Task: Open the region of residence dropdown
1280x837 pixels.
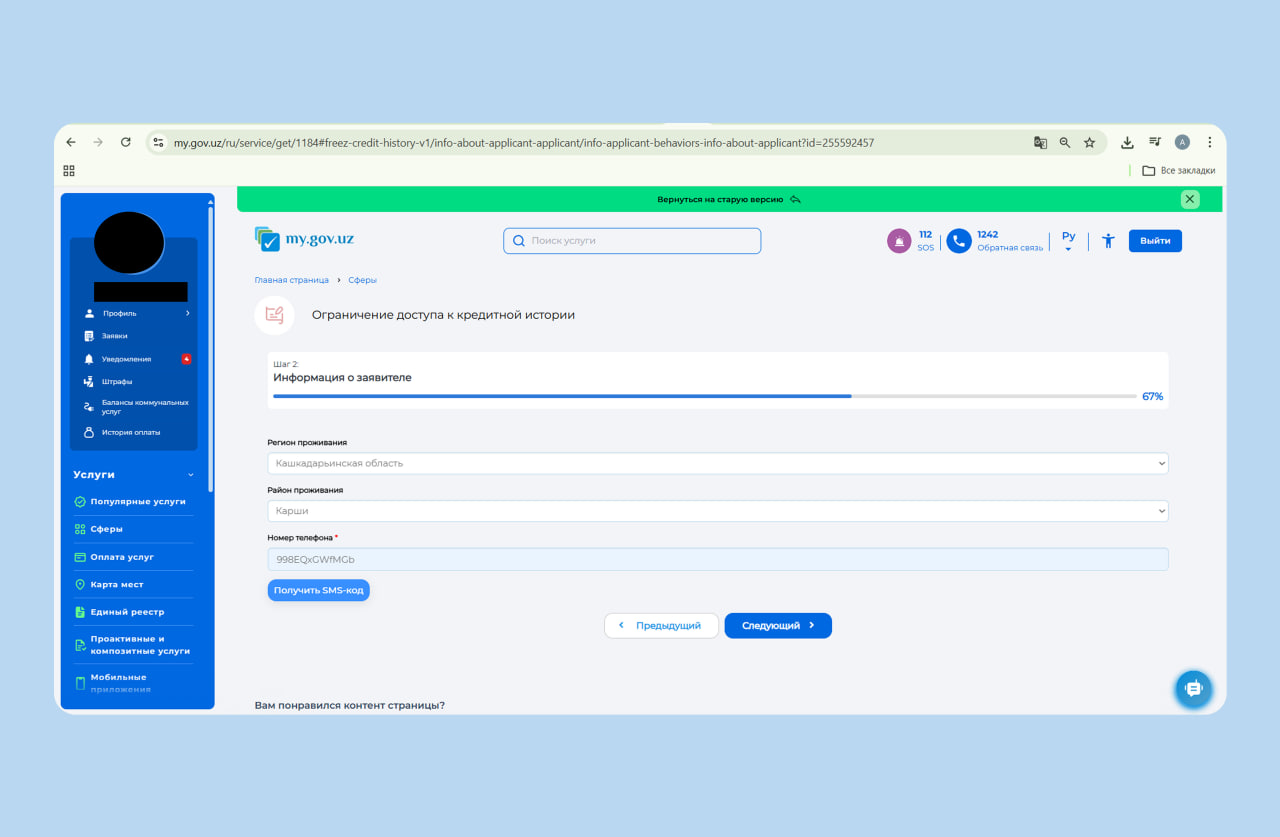Action: pos(717,463)
